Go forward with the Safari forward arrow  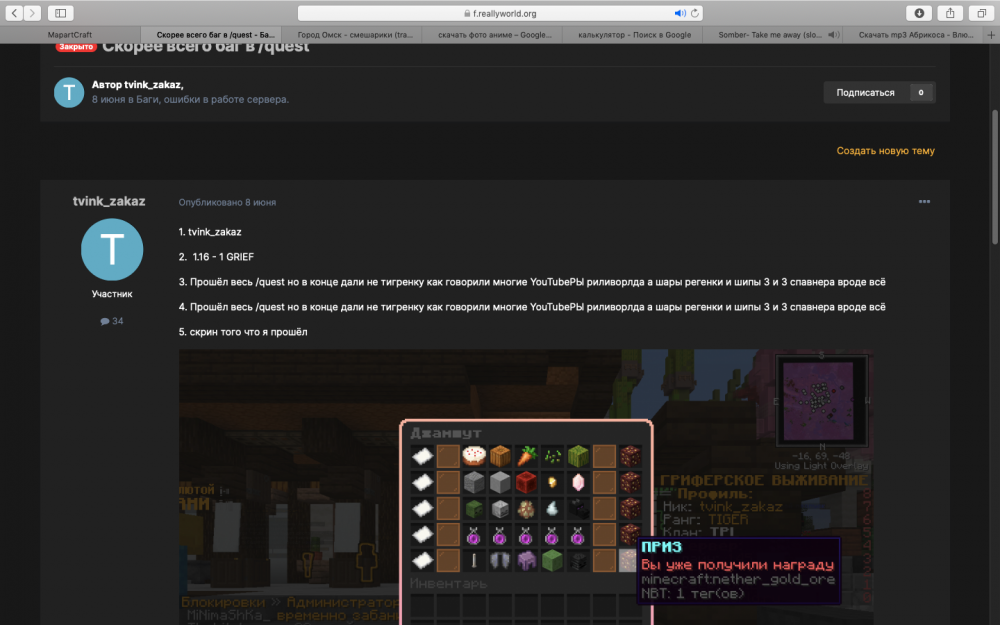[x=32, y=13]
